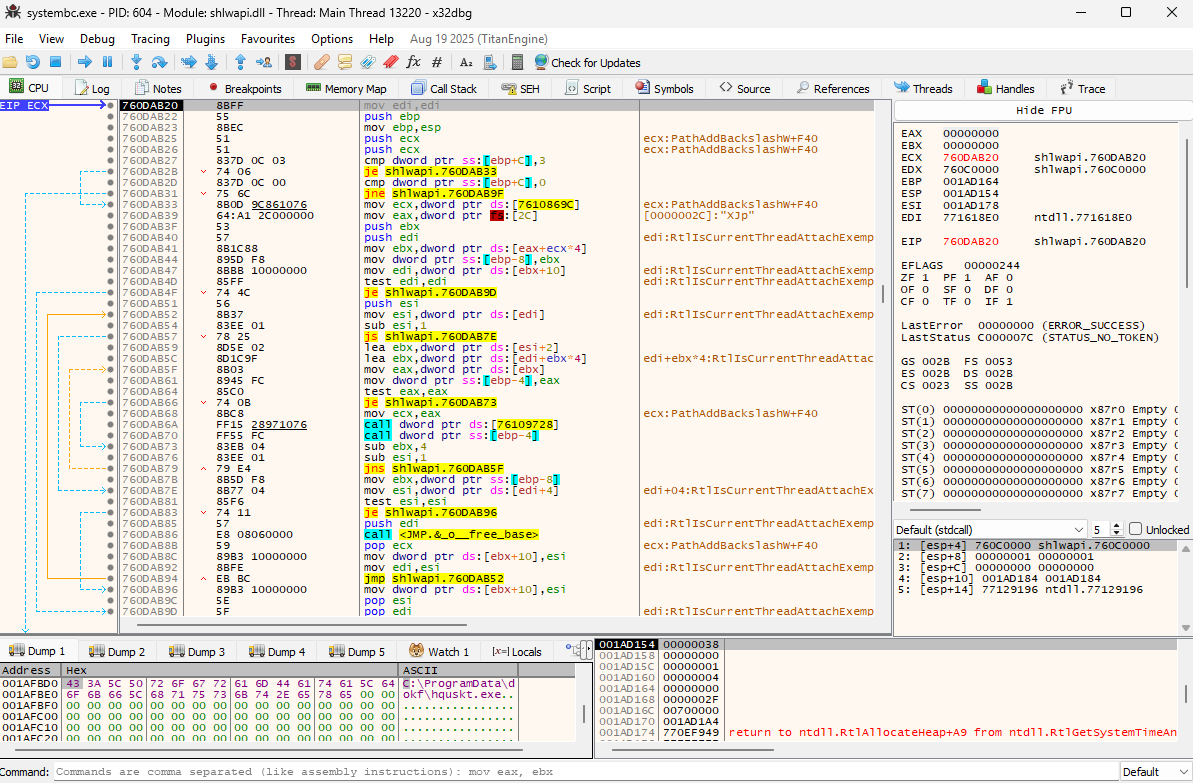
Task: Open the Options menu
Action: [x=332, y=39]
